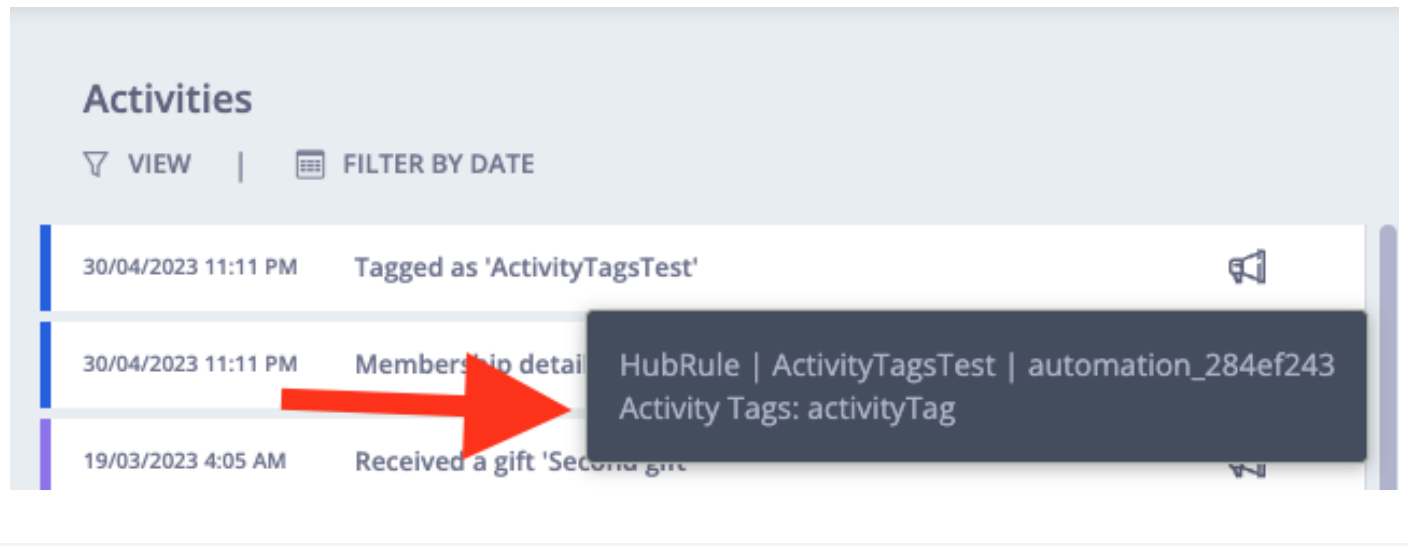Click the Membership row's 11:11 PM timestamp
Screen dimensions: 1408x546
tap(190, 364)
